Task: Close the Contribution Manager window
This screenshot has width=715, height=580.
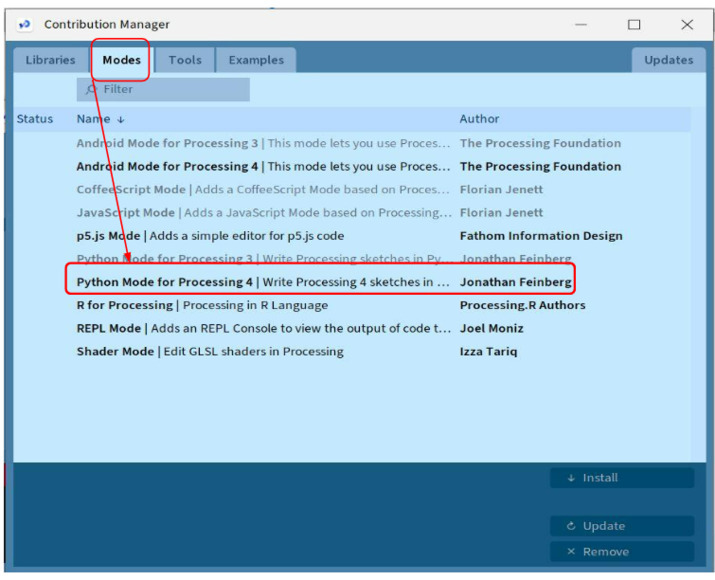Action: coord(687,25)
